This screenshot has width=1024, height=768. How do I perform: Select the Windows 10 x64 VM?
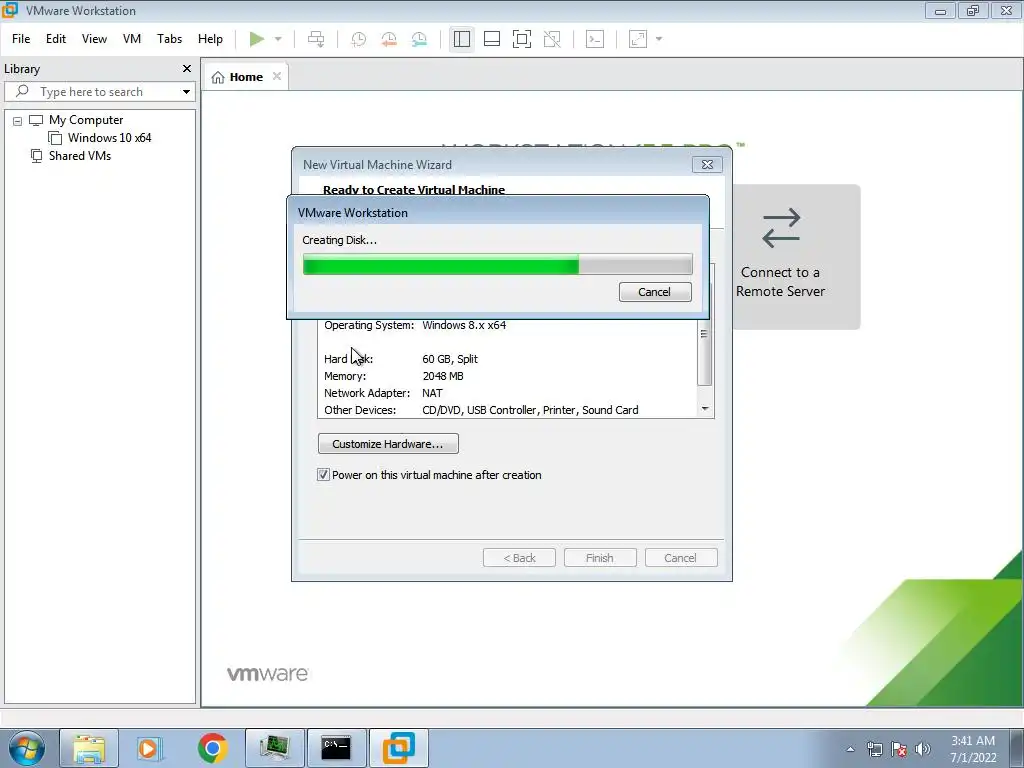tap(109, 138)
